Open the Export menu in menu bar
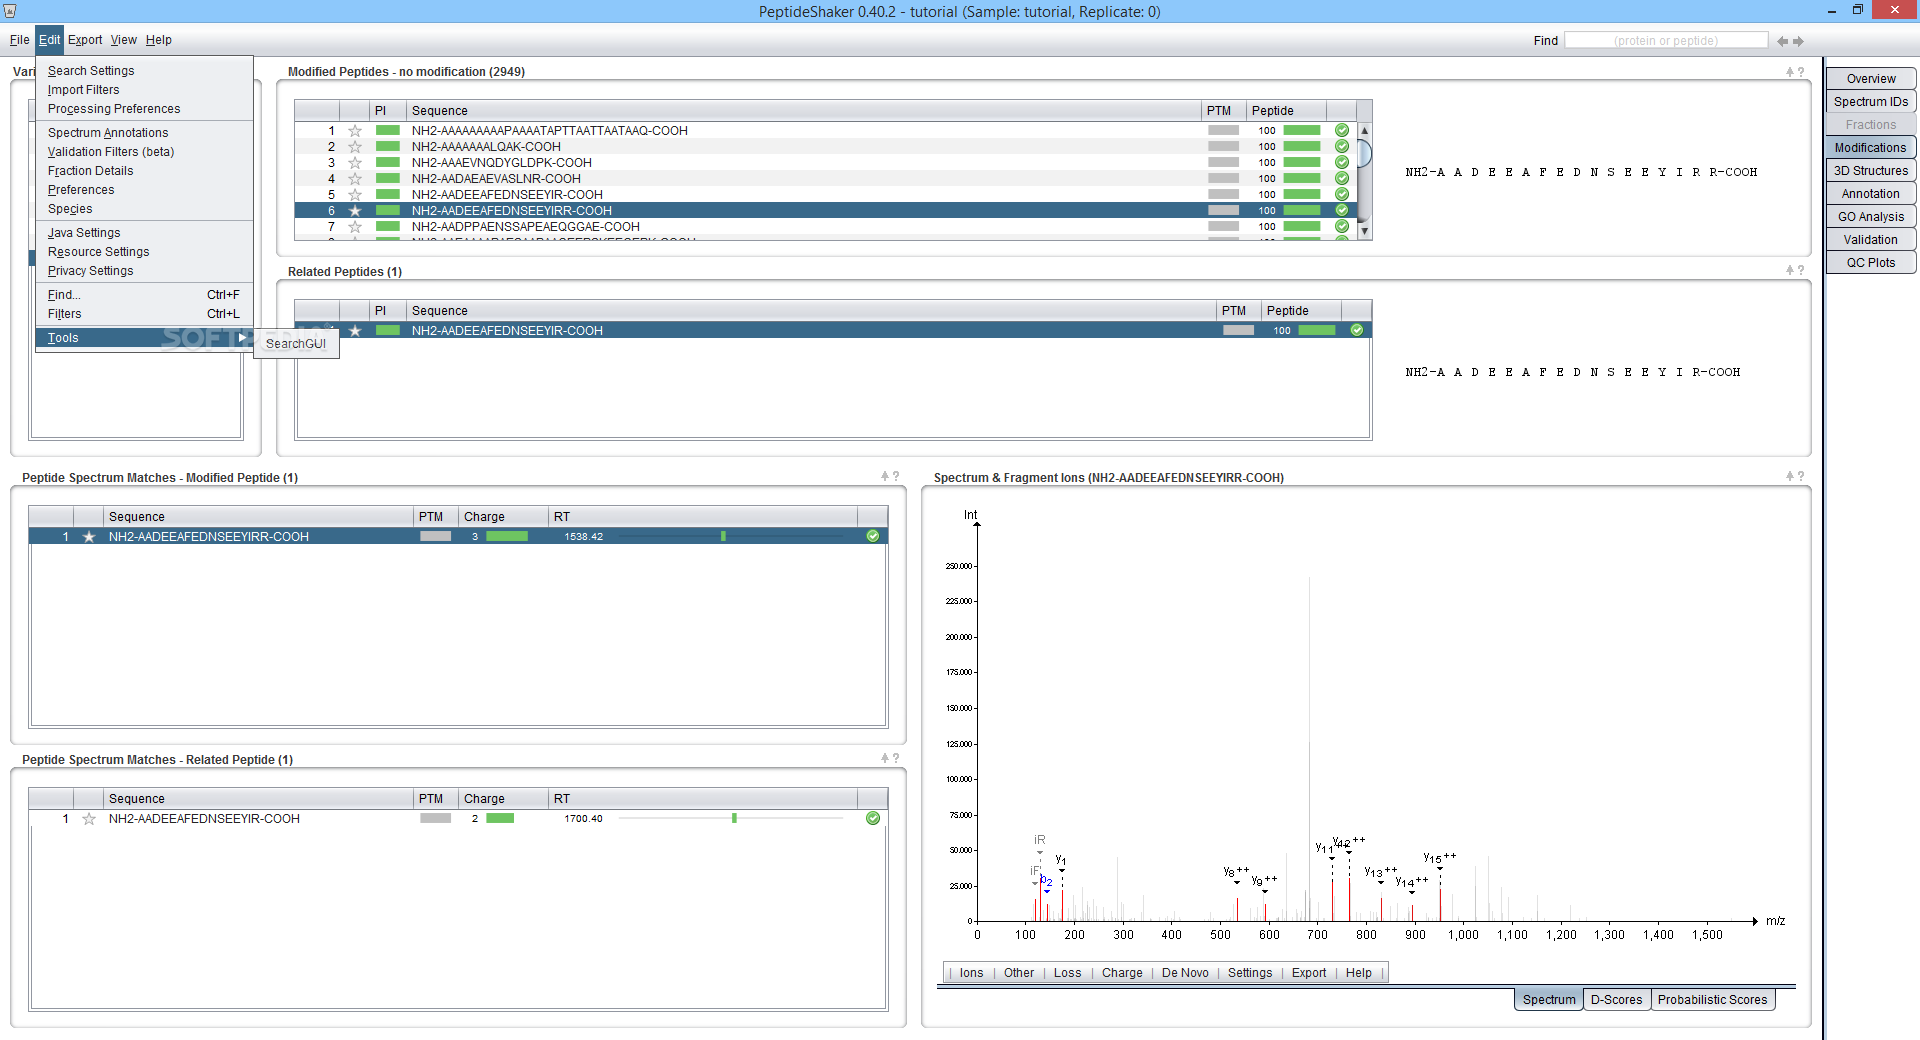Viewport: 1920px width, 1040px height. (85, 40)
